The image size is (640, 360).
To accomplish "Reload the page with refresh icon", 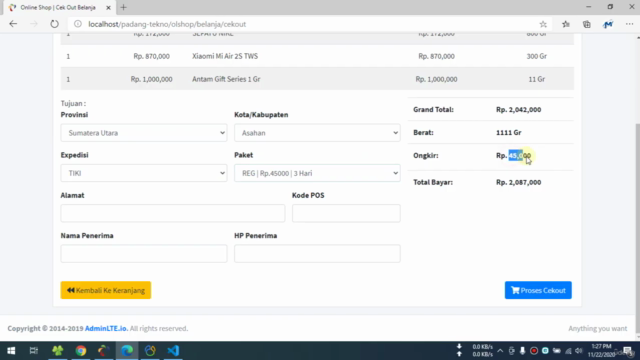I will (x=54, y=24).
